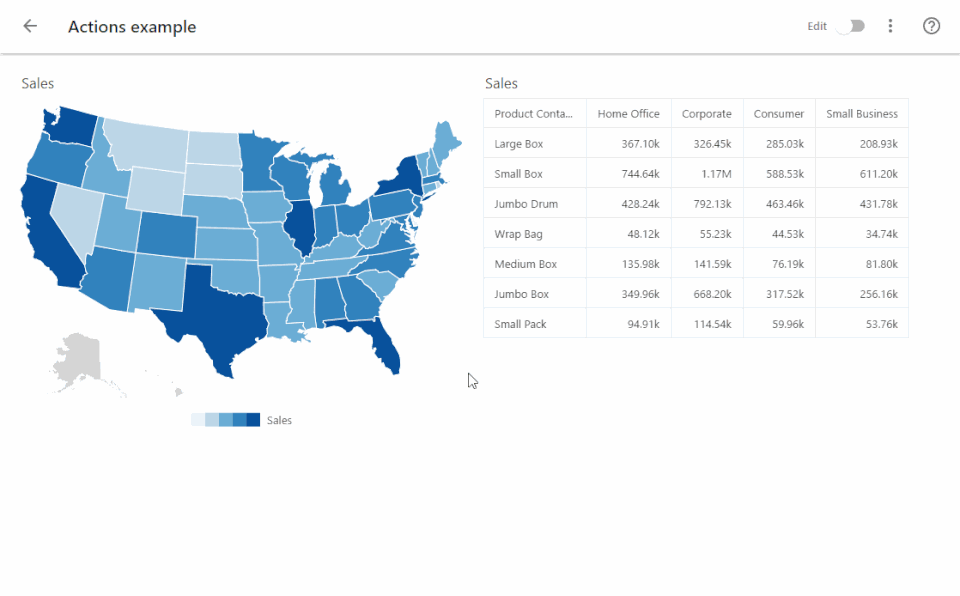Screen dimensions: 960x596
Task: Select the Large Box row label
Action: (x=518, y=144)
